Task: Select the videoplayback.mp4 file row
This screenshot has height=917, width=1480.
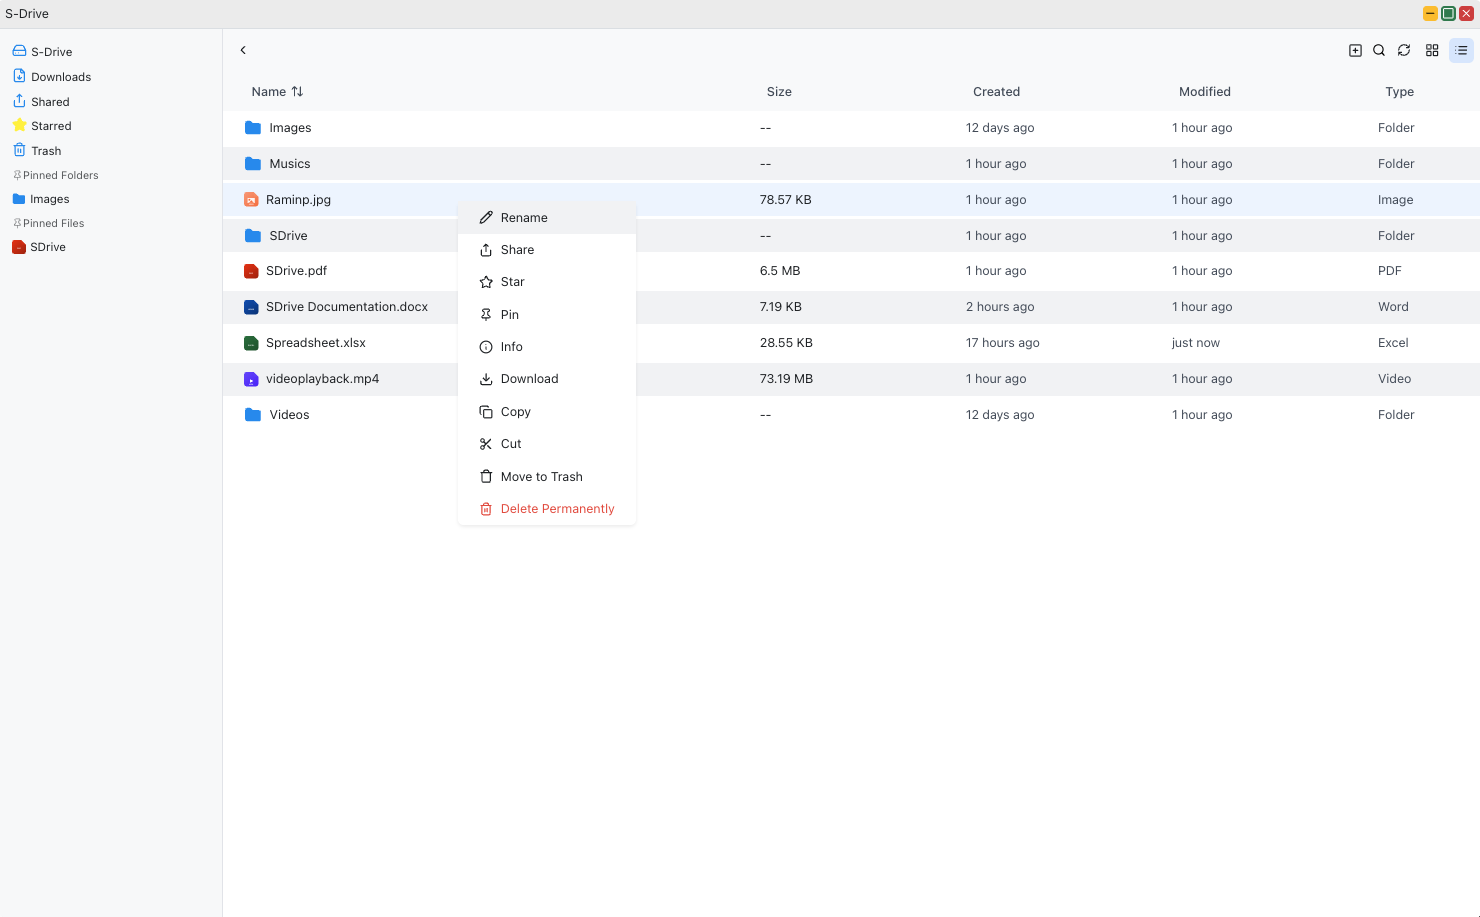Action: pyautogui.click(x=322, y=379)
